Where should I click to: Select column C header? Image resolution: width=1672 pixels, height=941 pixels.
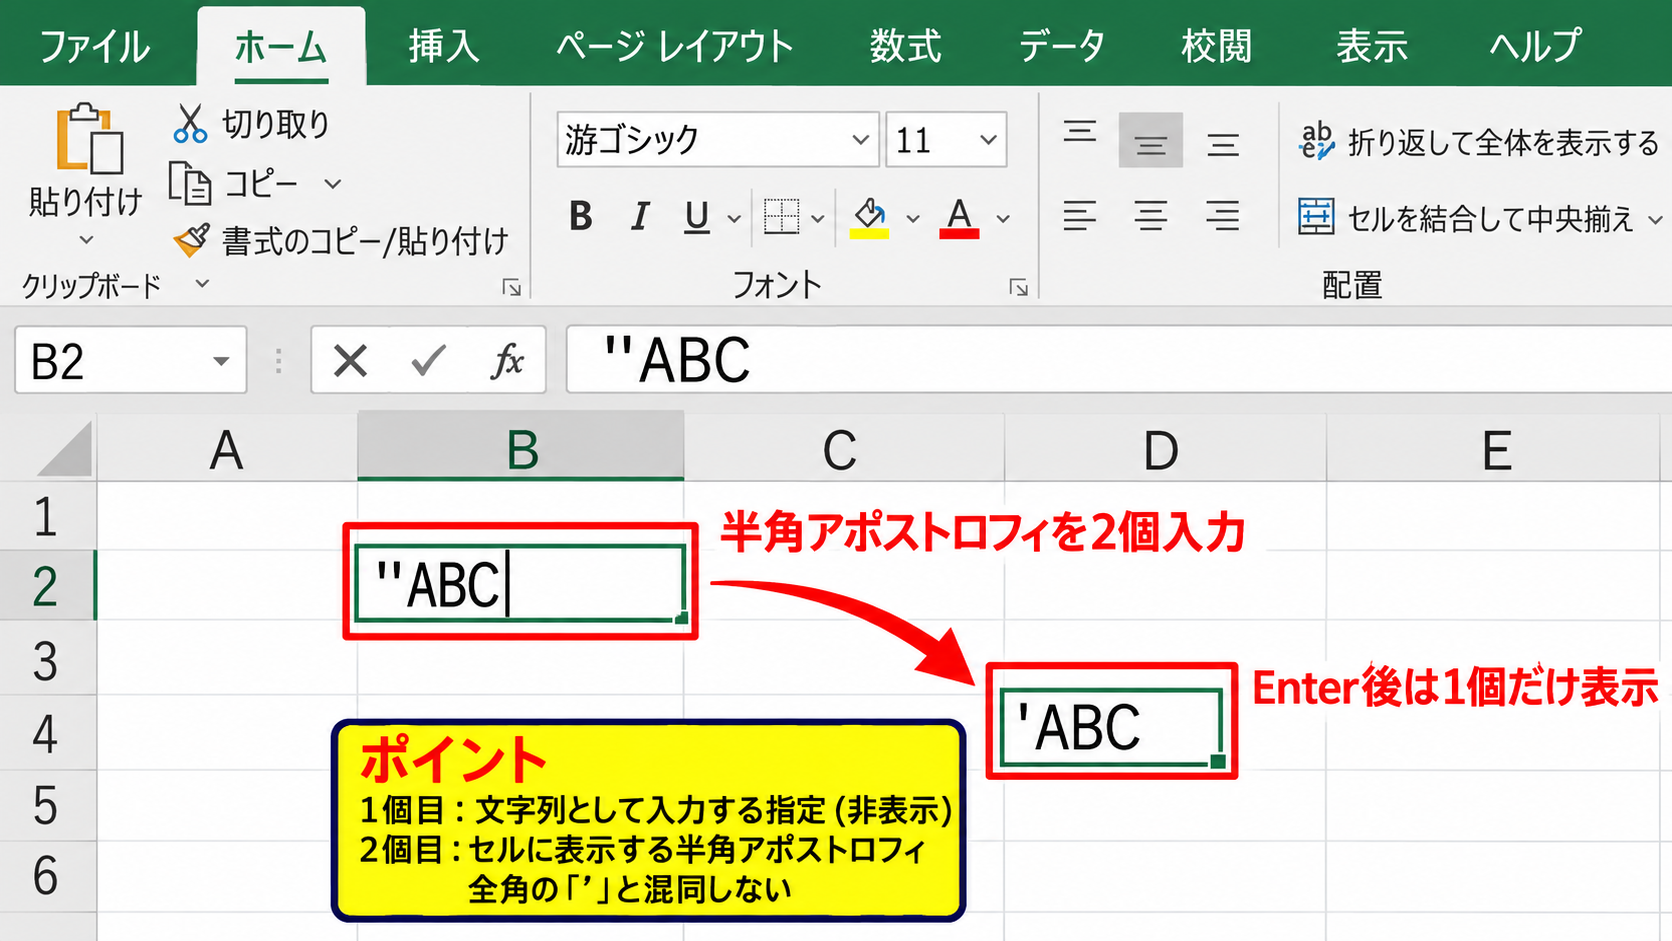(841, 449)
